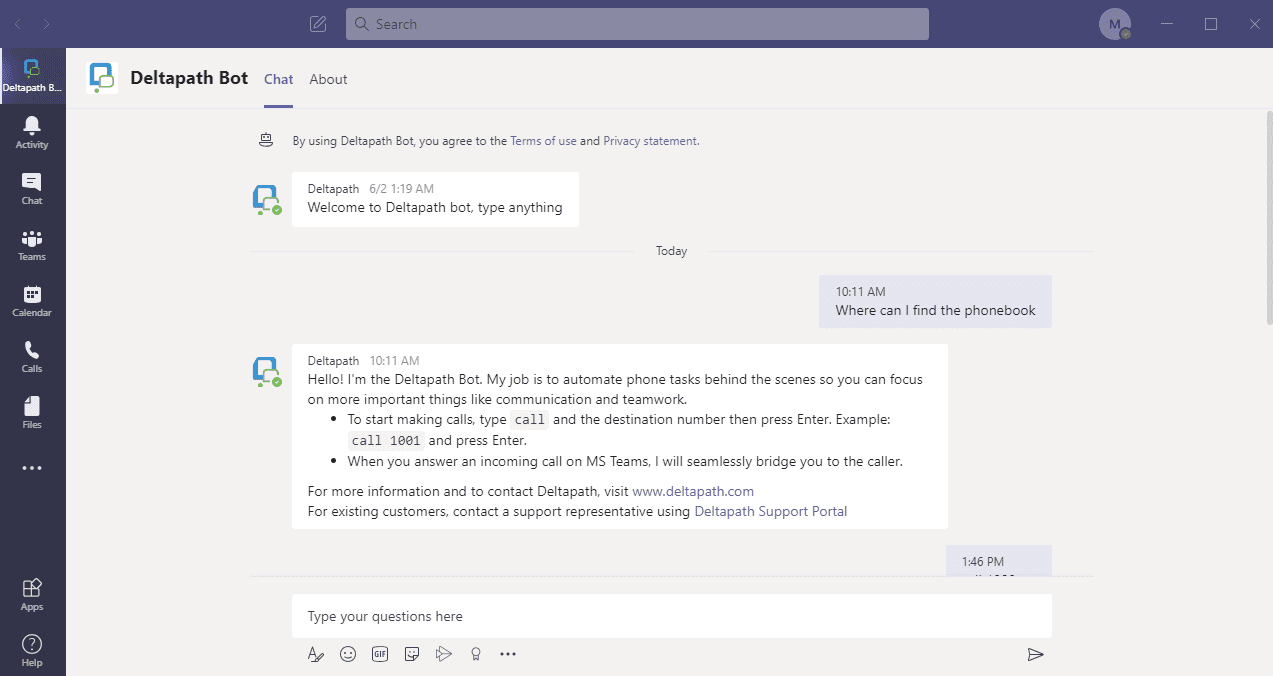Insert a GIF using the GIF icon
The image size is (1273, 676).
tap(380, 654)
